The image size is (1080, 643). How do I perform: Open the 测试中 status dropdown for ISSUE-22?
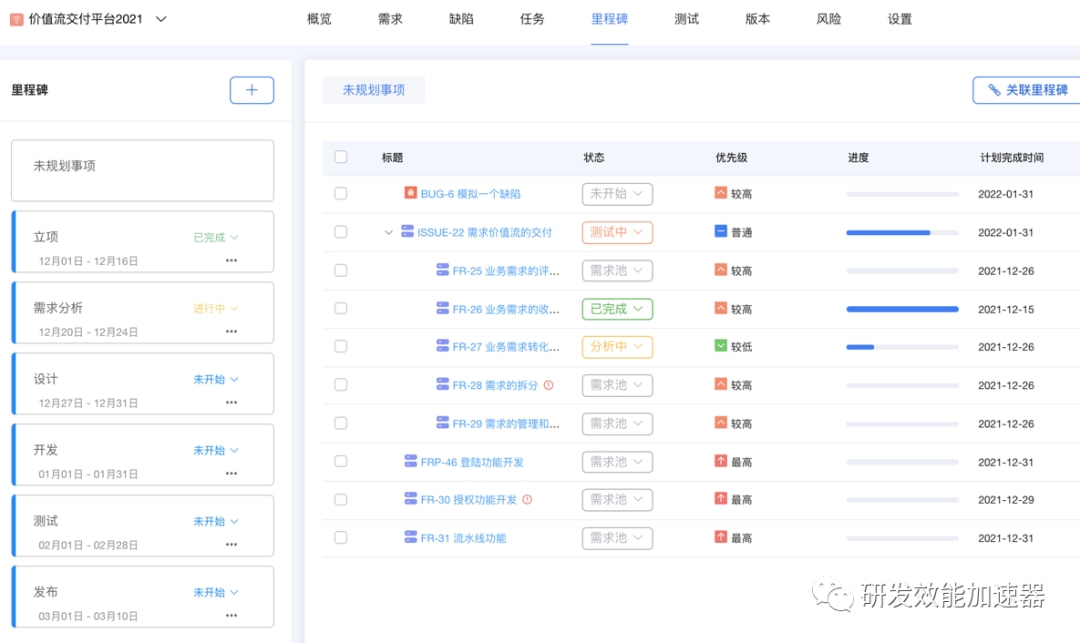coord(617,232)
